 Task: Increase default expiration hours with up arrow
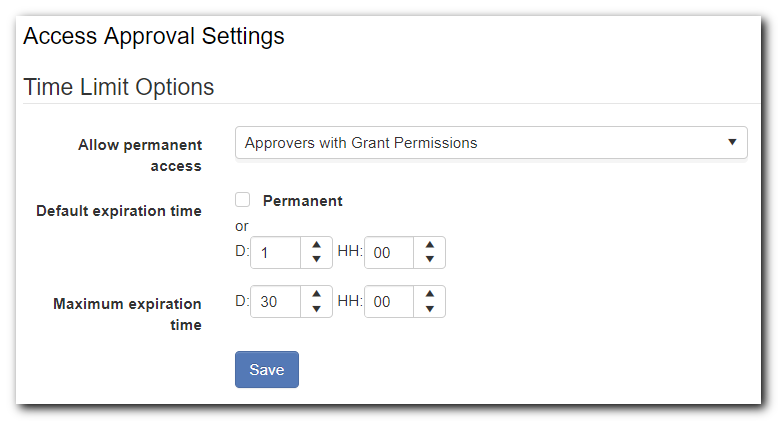[430, 245]
